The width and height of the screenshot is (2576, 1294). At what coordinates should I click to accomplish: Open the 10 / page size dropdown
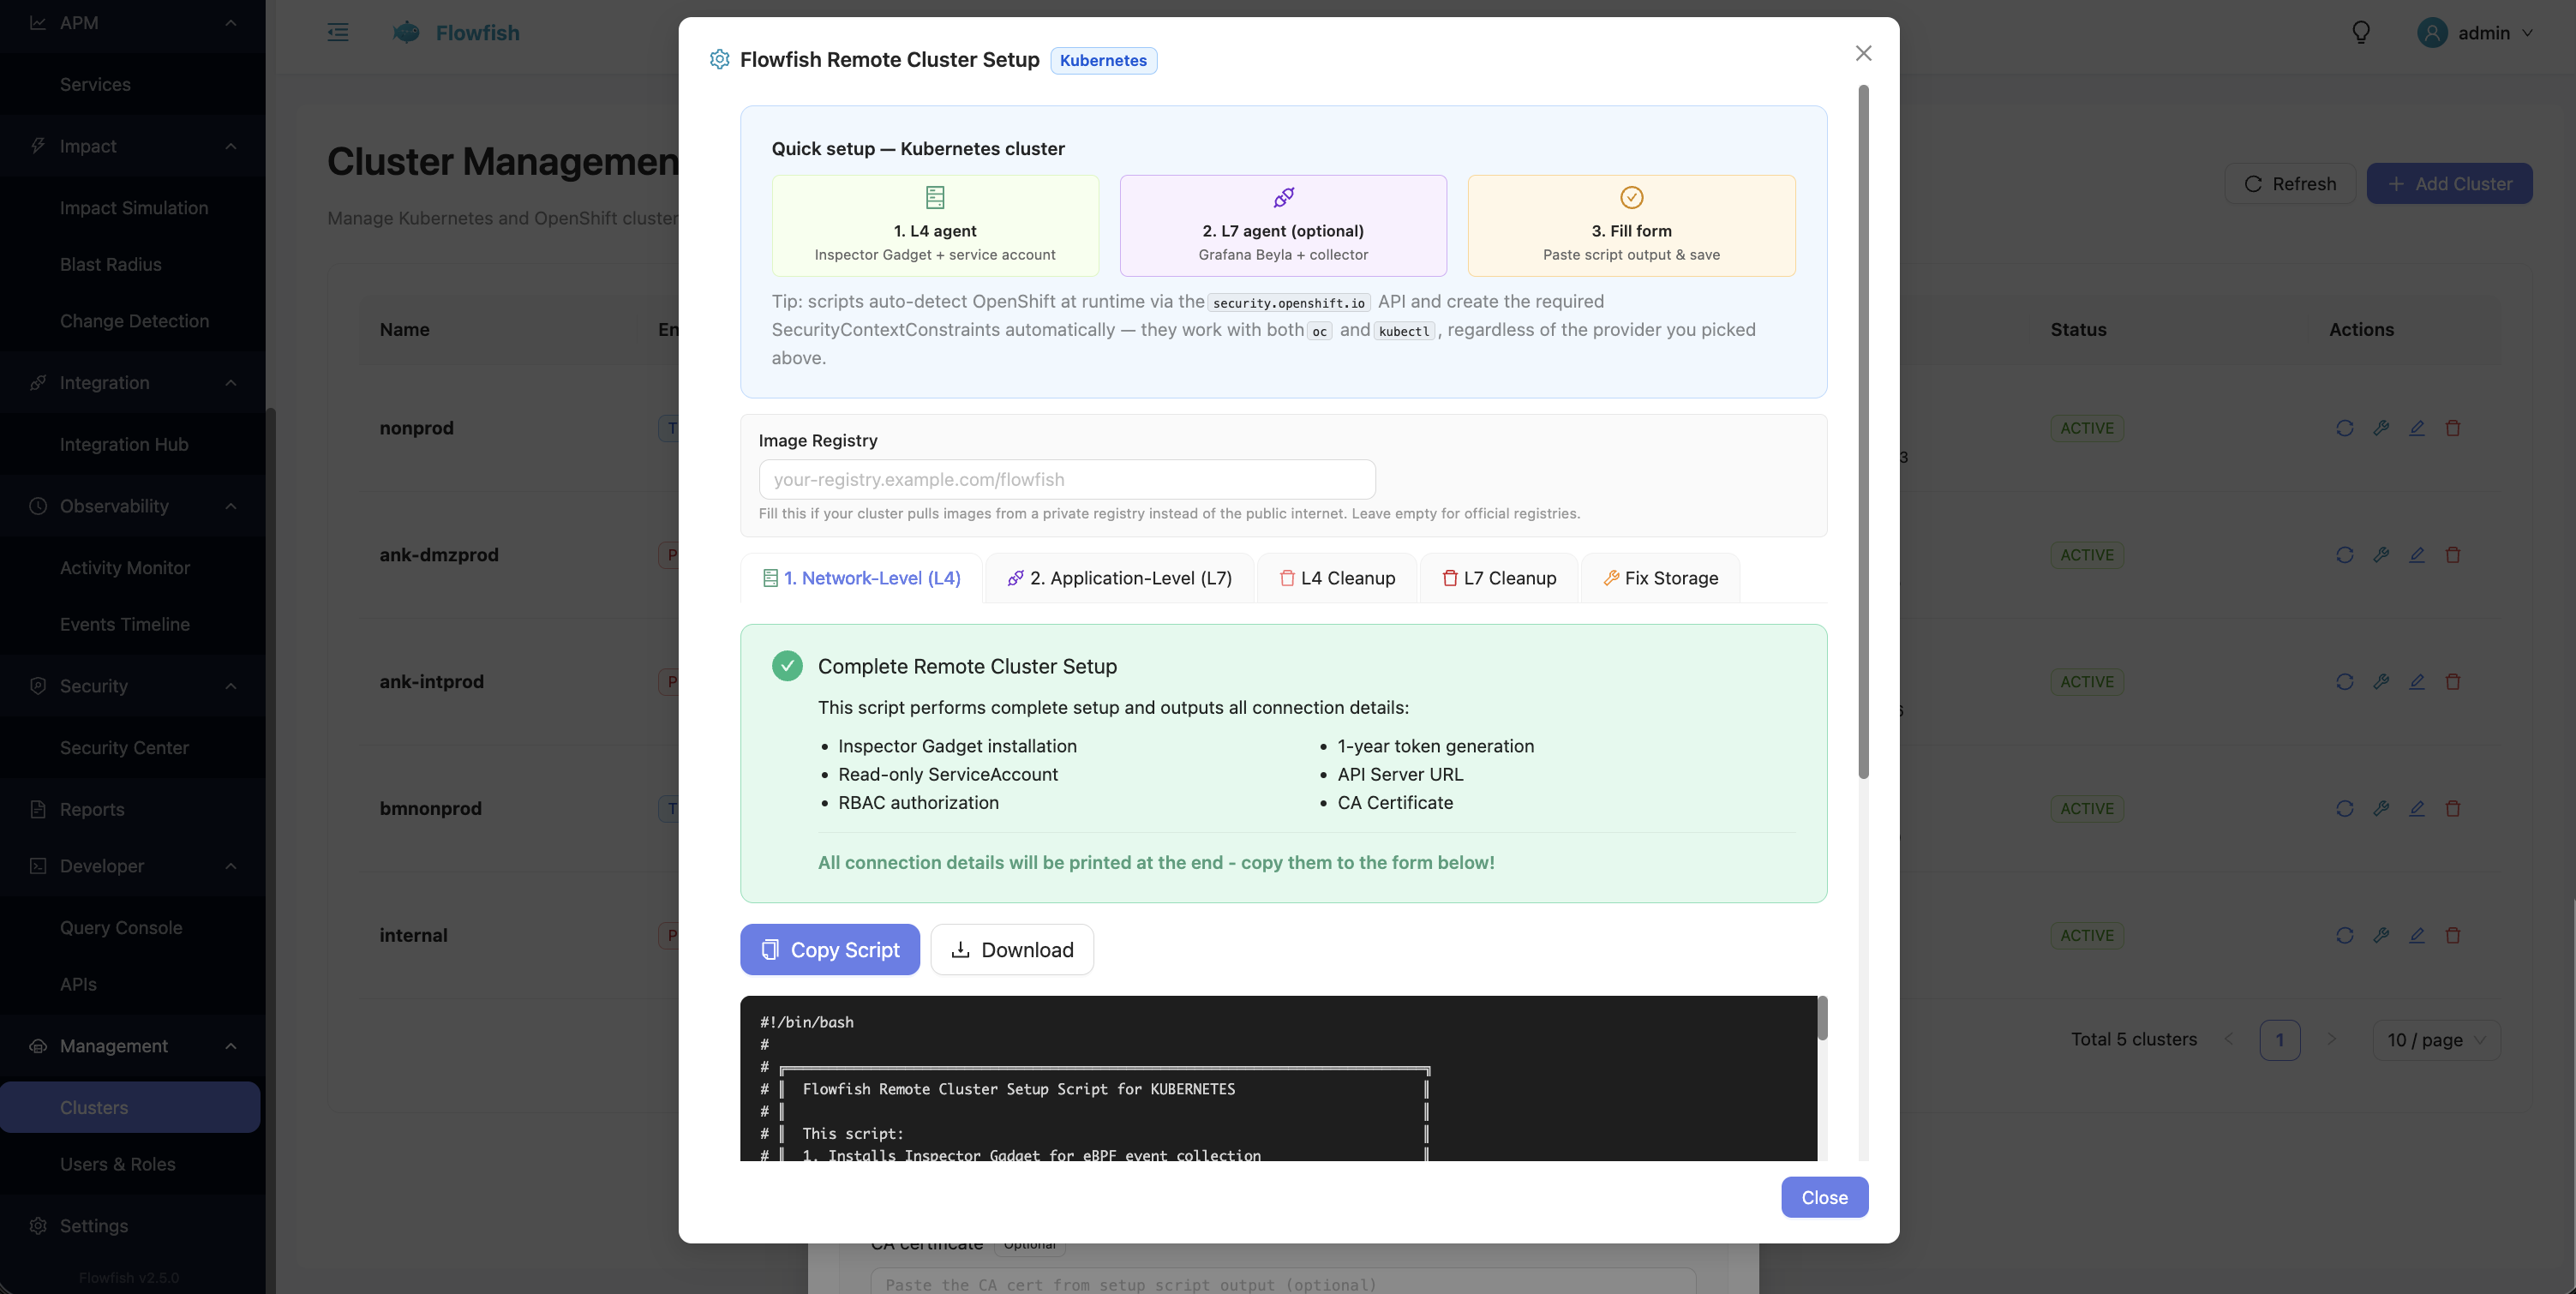tap(2436, 1040)
